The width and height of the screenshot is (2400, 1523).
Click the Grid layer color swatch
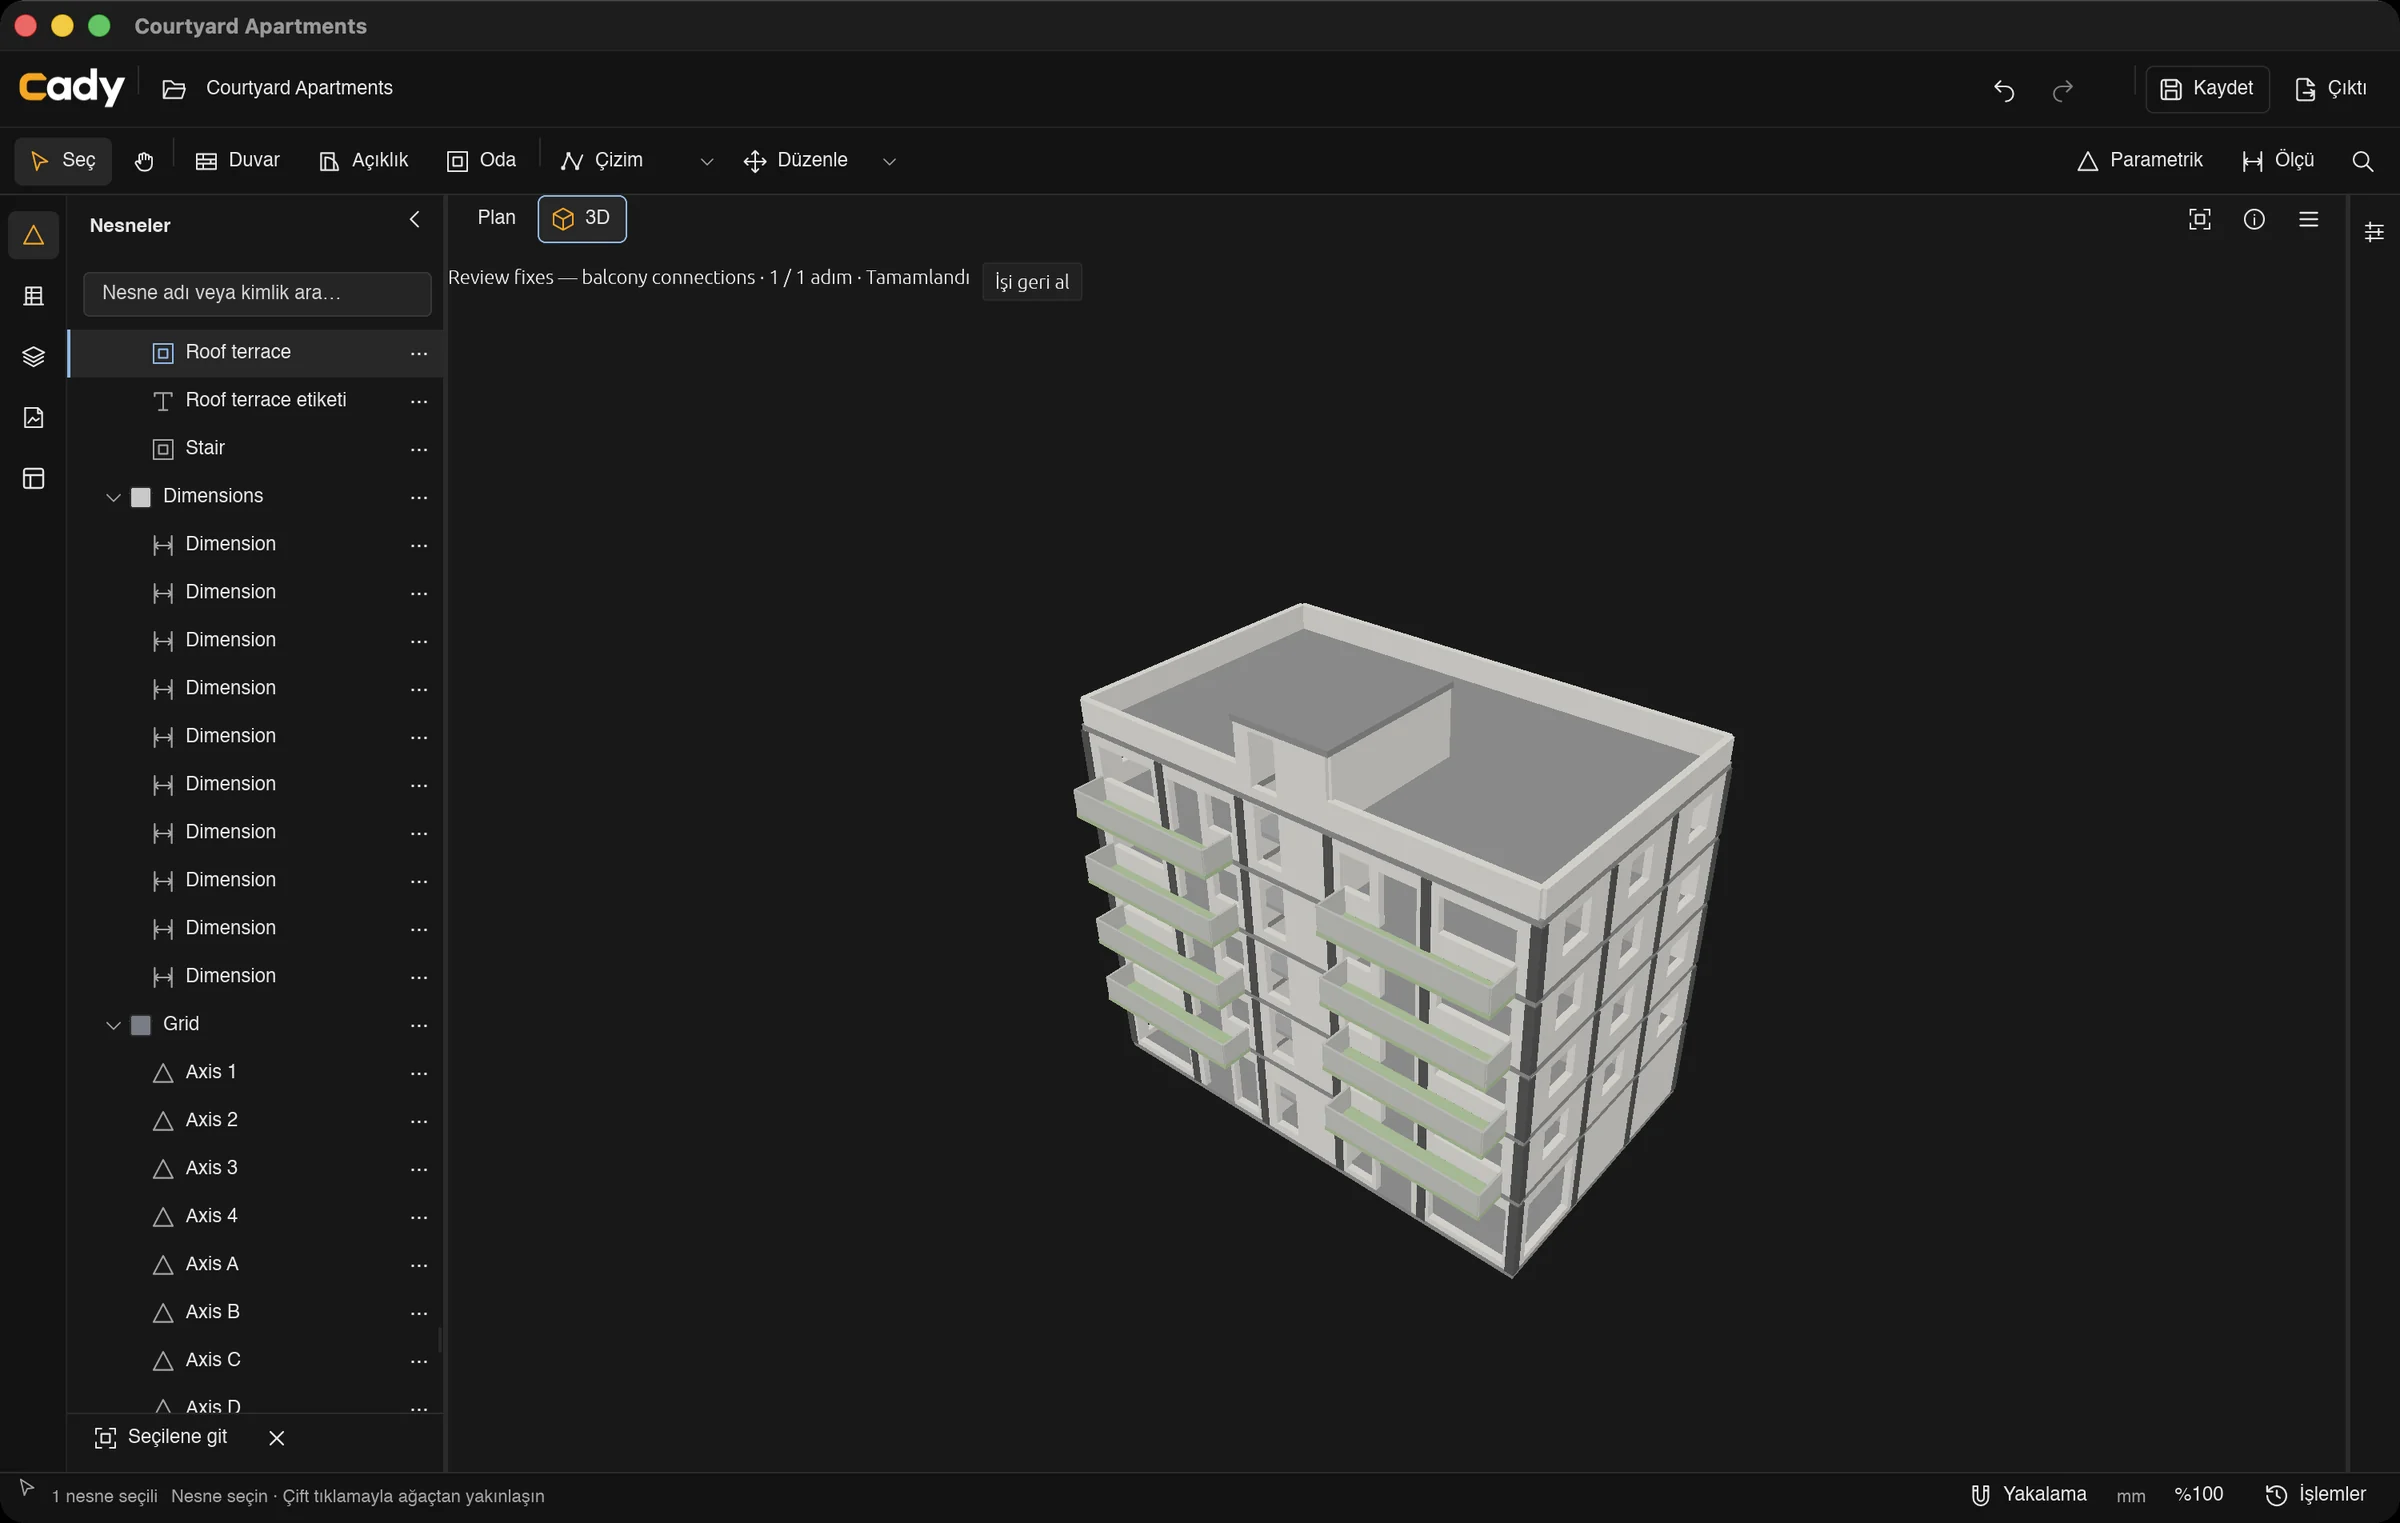point(141,1025)
